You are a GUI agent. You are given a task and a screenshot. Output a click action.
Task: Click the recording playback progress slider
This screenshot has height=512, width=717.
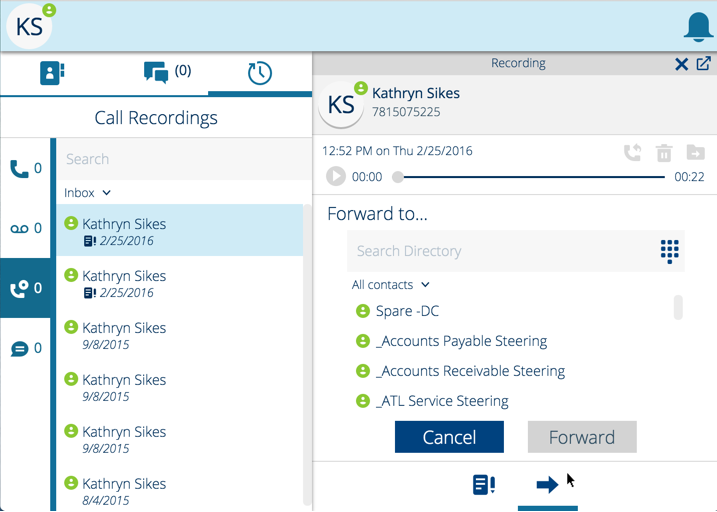click(x=530, y=177)
